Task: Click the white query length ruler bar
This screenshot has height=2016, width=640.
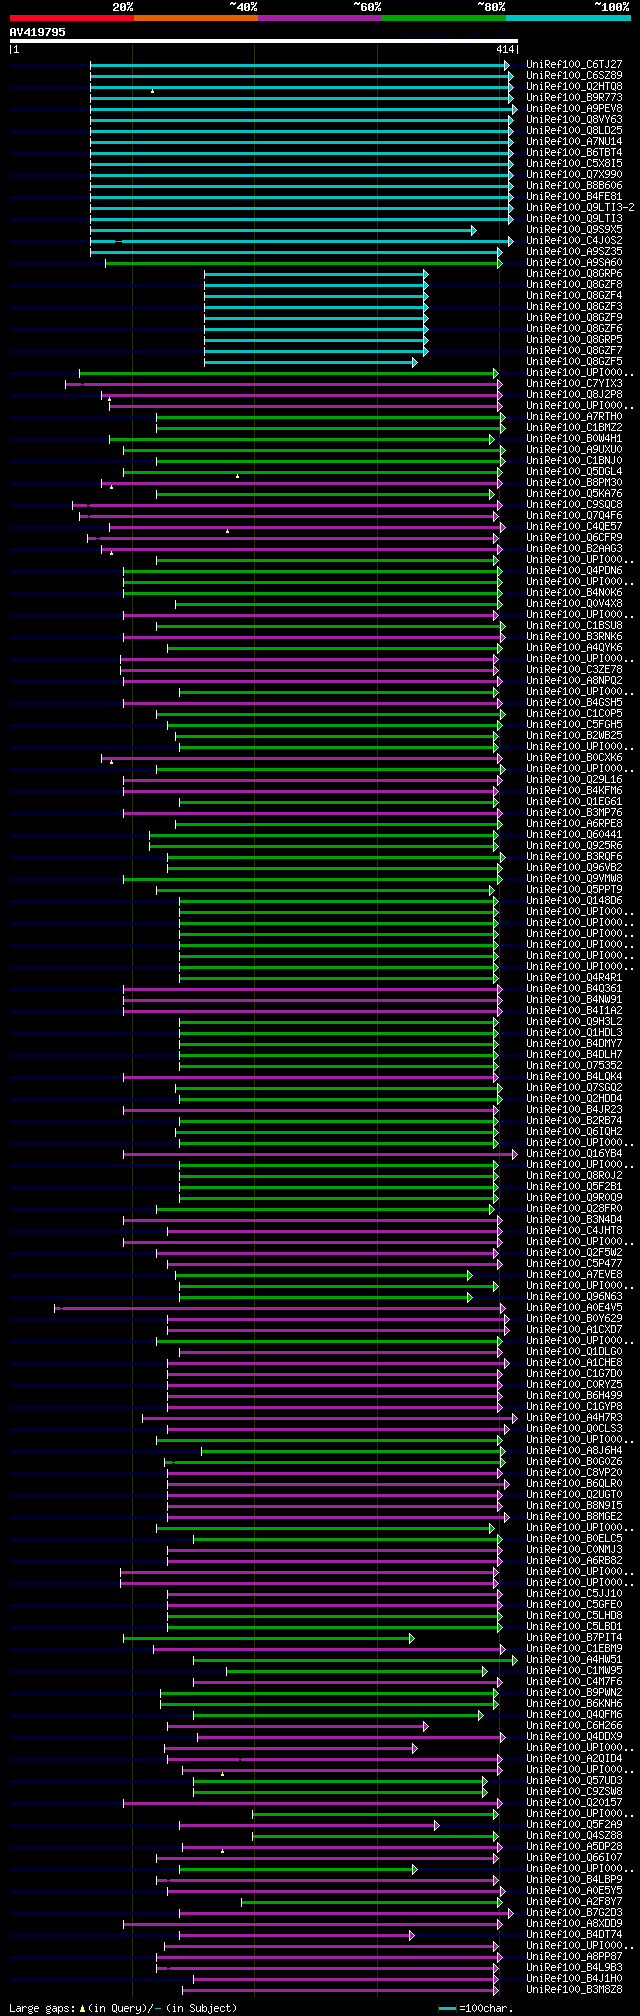Action: [x=263, y=41]
